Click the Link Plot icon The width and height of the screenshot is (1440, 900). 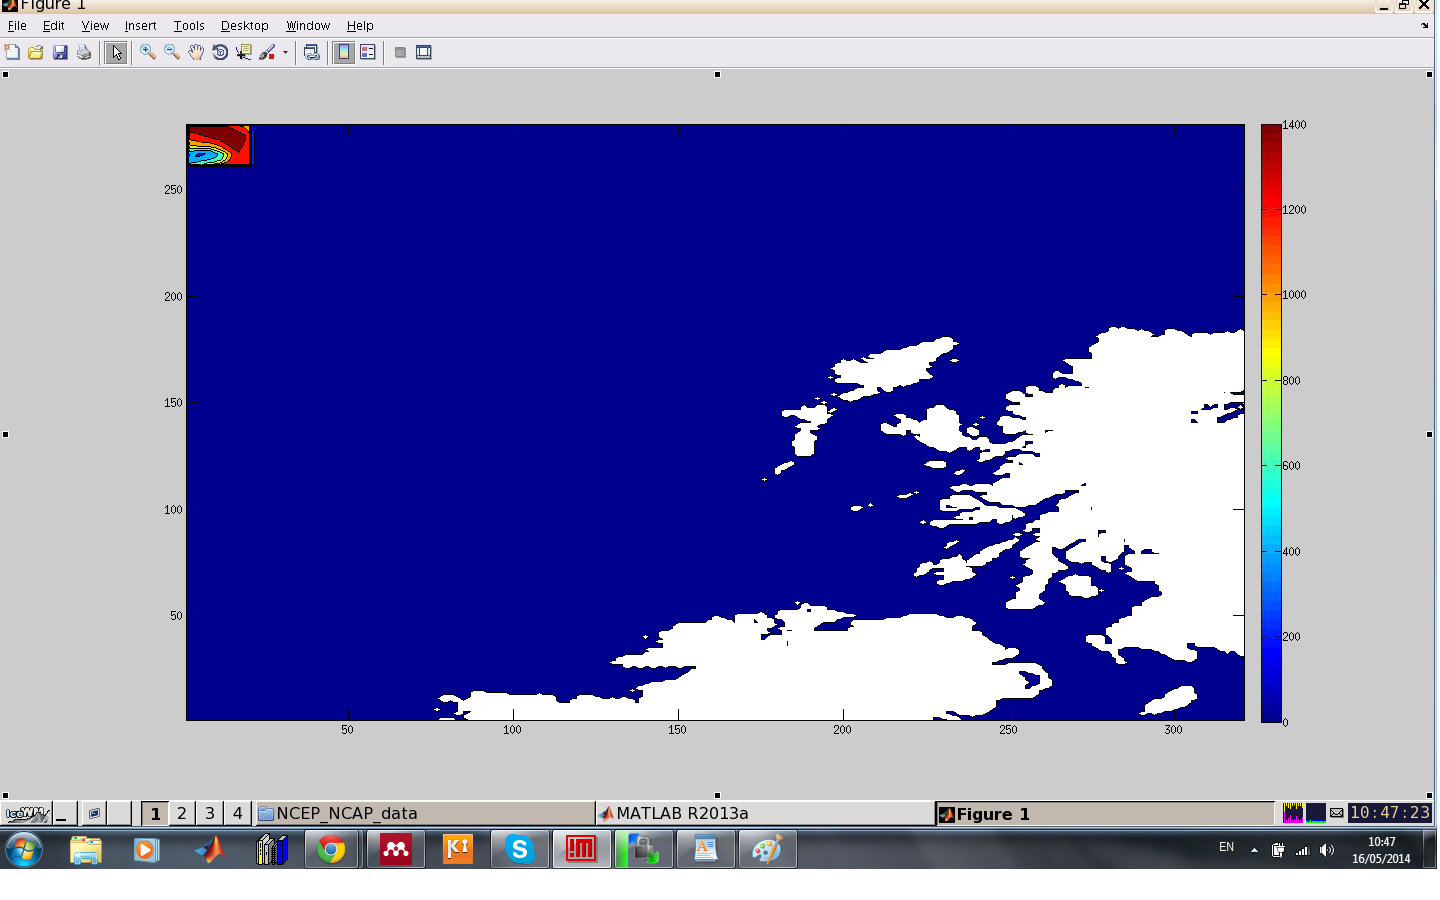pos(312,53)
